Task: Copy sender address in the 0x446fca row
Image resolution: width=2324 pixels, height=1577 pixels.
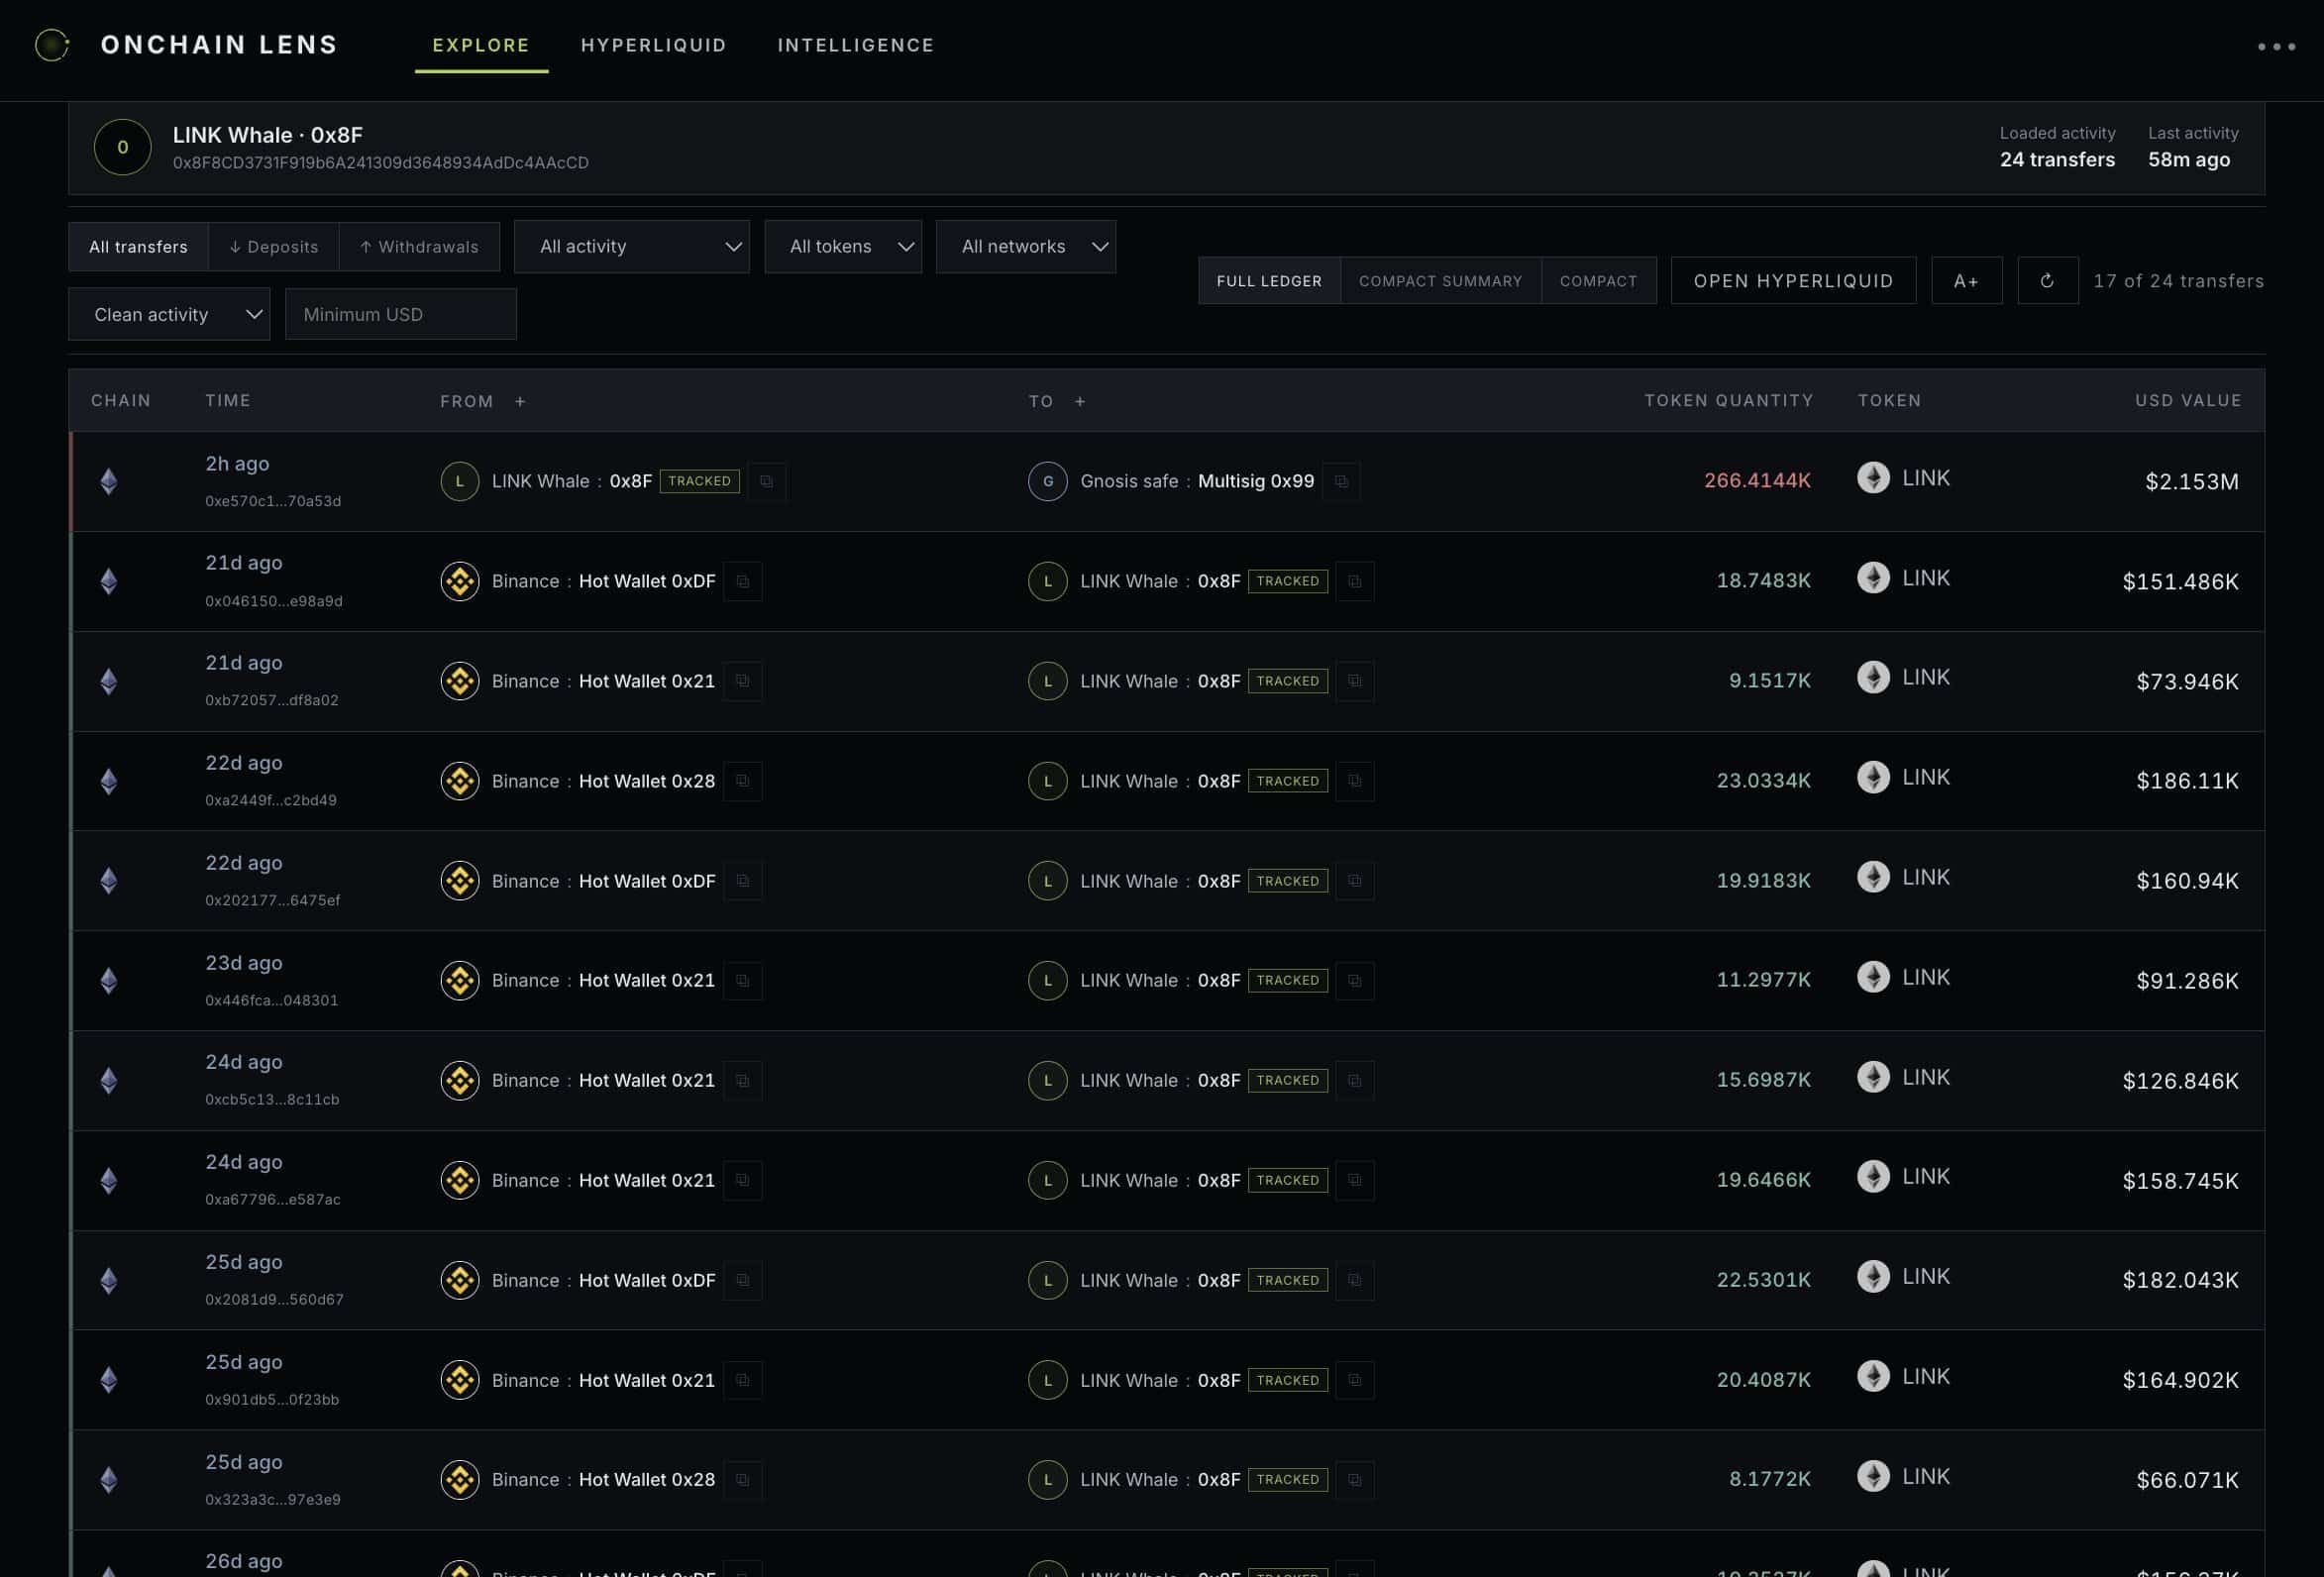Action: point(743,981)
